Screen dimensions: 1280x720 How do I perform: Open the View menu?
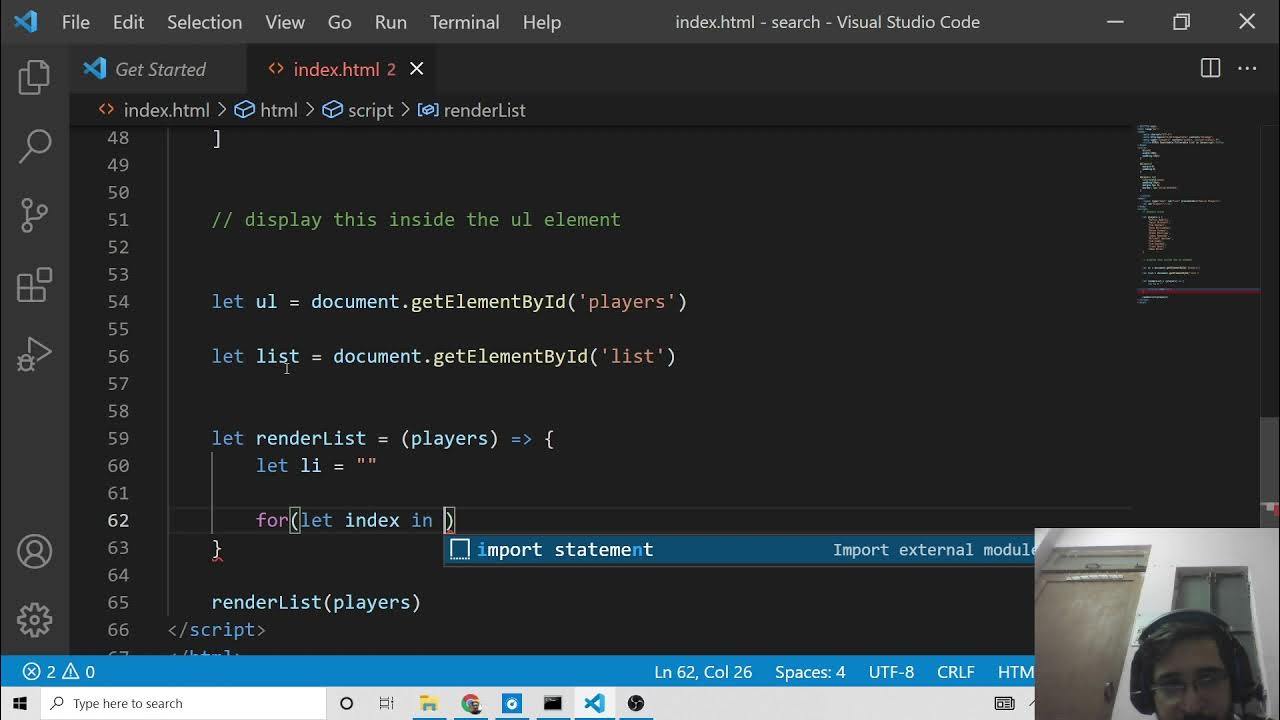click(285, 22)
